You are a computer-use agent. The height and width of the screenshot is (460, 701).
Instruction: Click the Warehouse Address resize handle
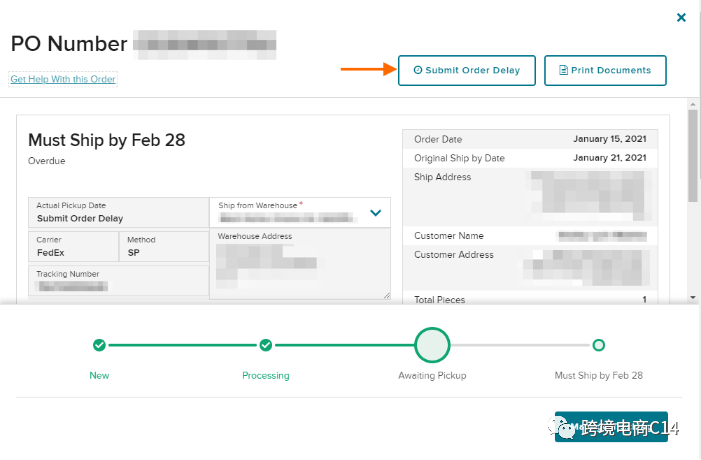[x=386, y=295]
